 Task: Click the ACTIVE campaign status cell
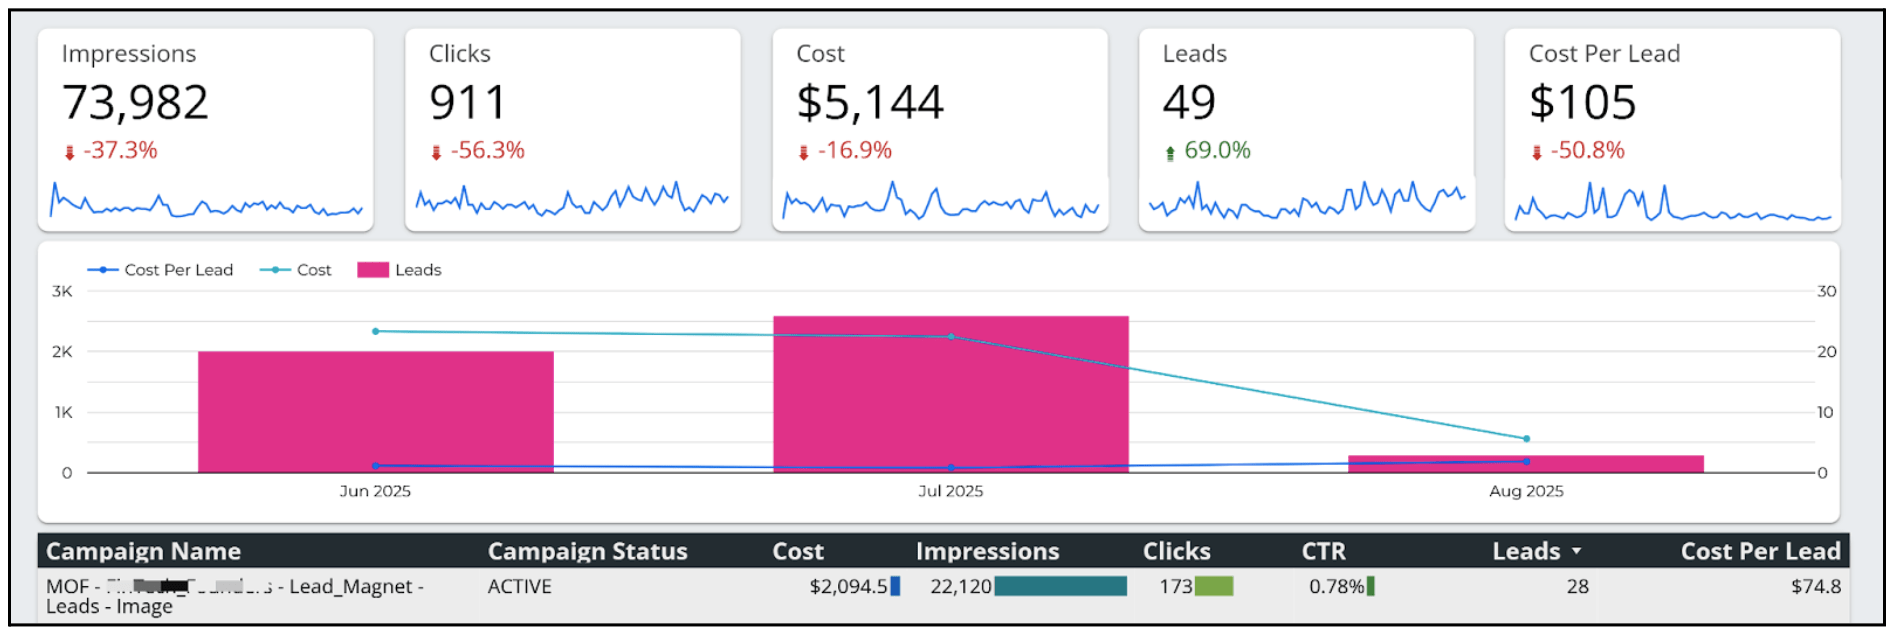(x=519, y=587)
